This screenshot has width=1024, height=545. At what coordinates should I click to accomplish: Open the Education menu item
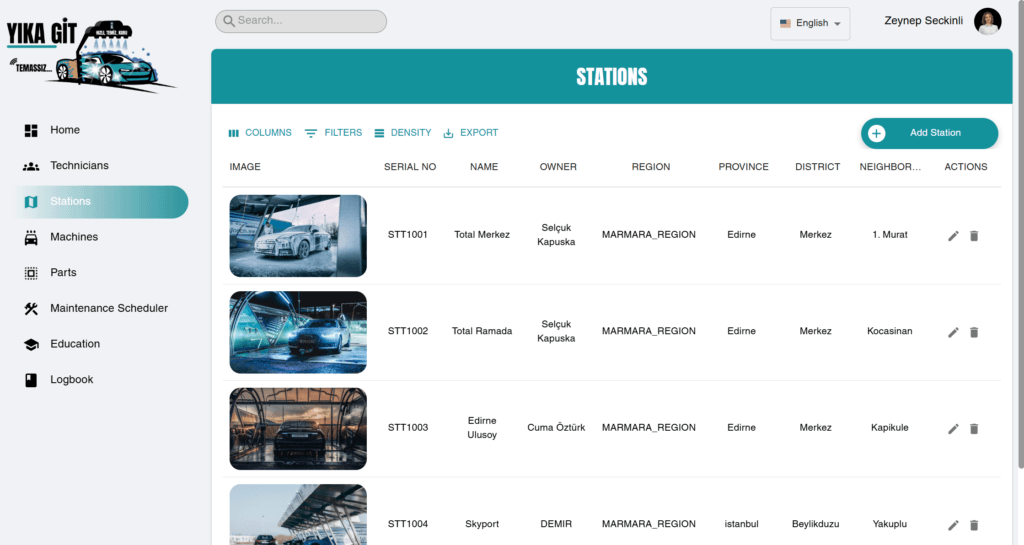click(x=101, y=344)
